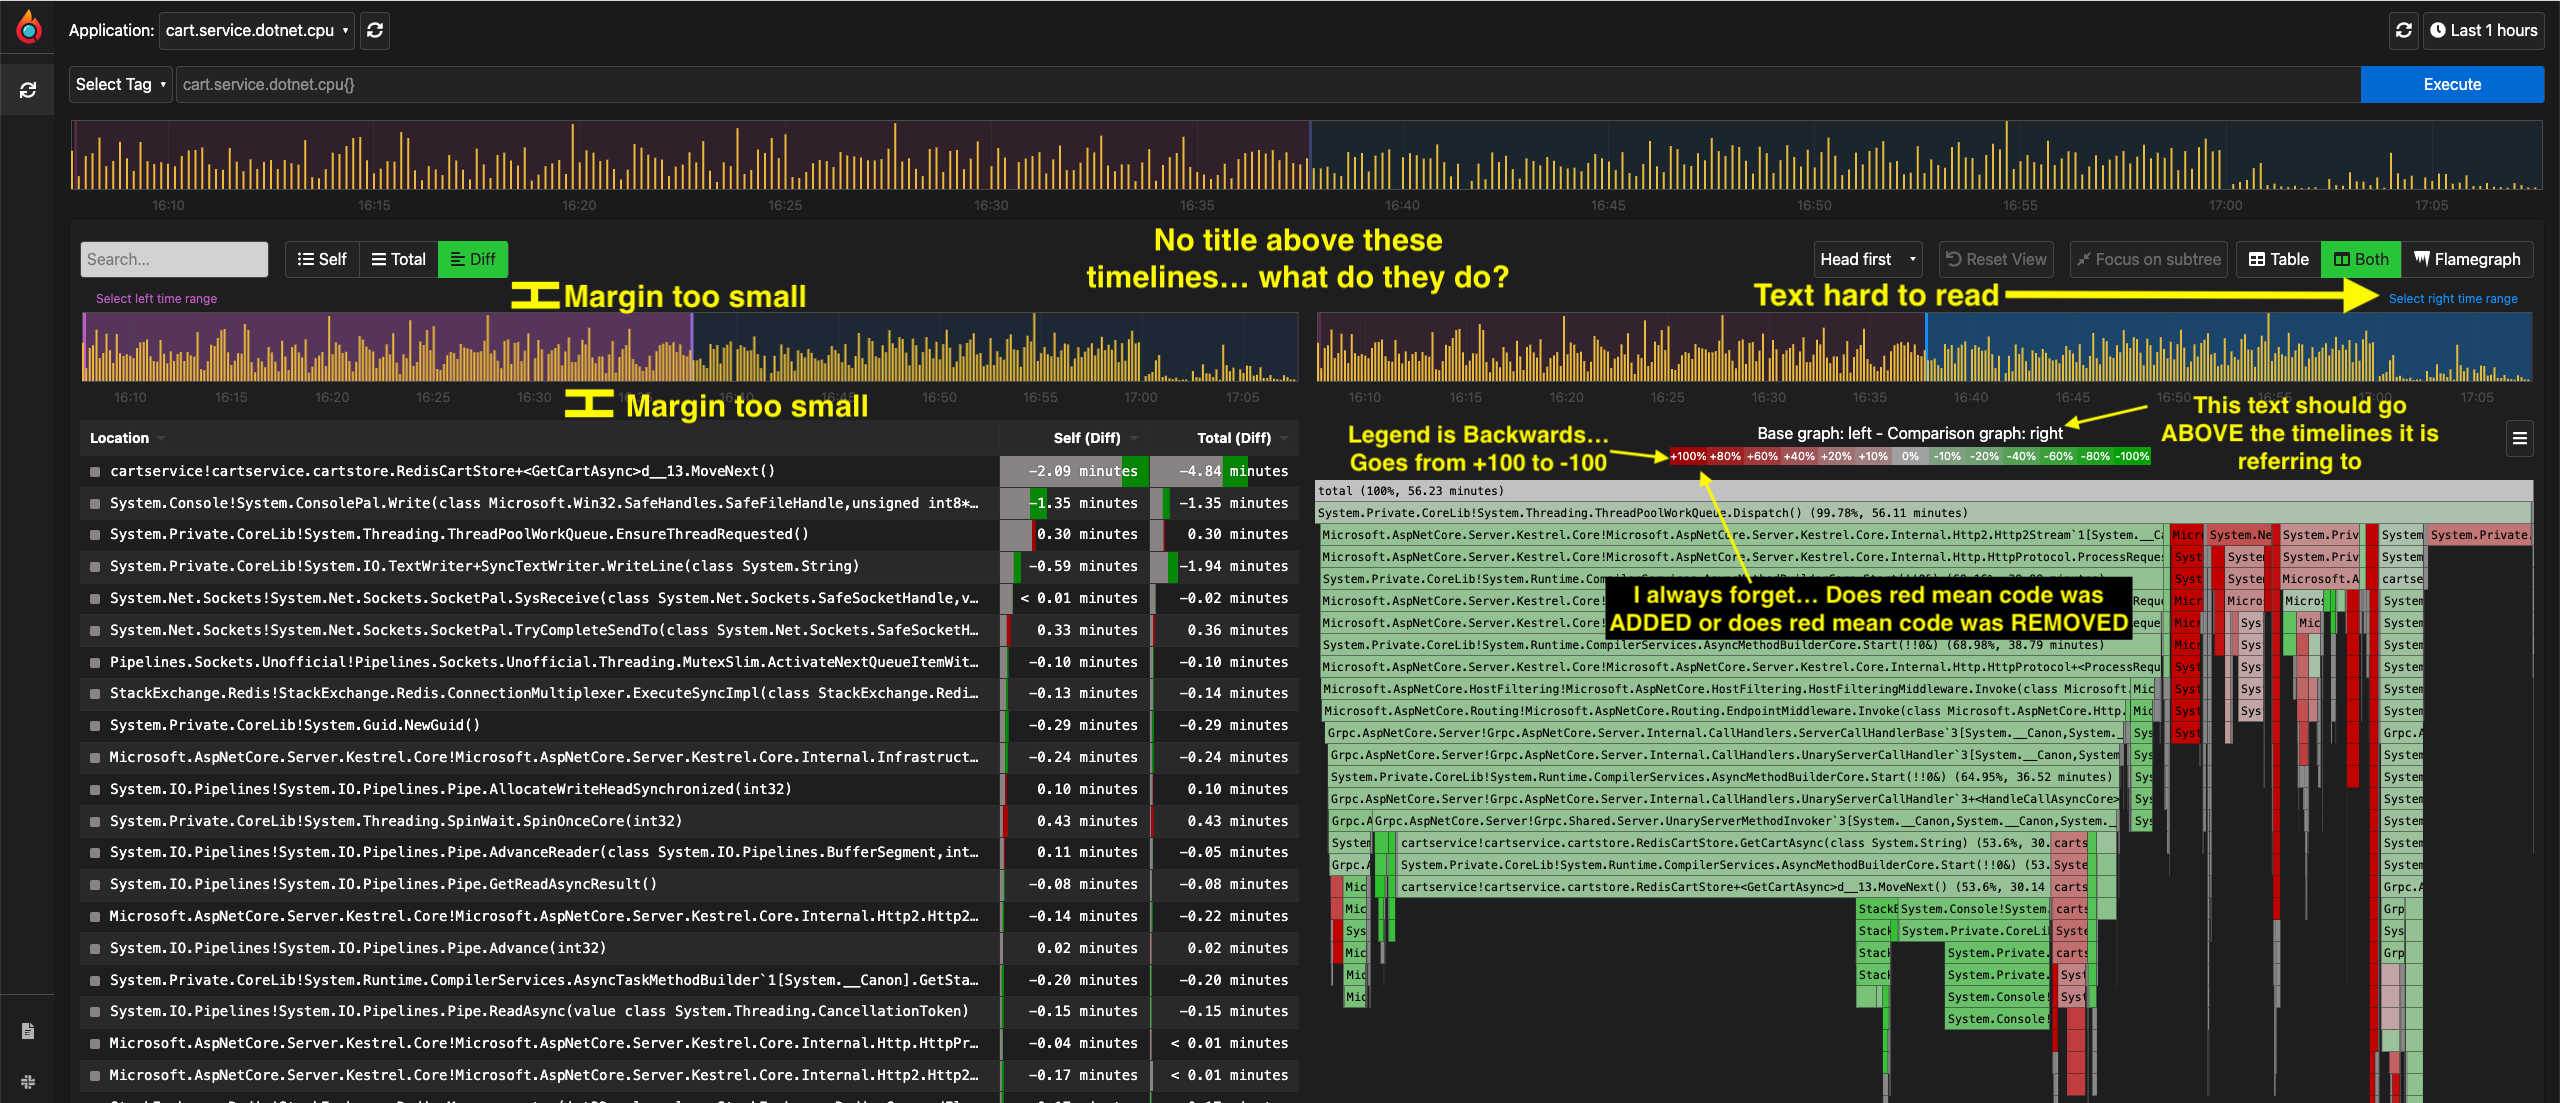Click Focus on subtree button
Image resolution: width=2560 pixels, height=1103 pixels.
pyautogui.click(x=2148, y=259)
